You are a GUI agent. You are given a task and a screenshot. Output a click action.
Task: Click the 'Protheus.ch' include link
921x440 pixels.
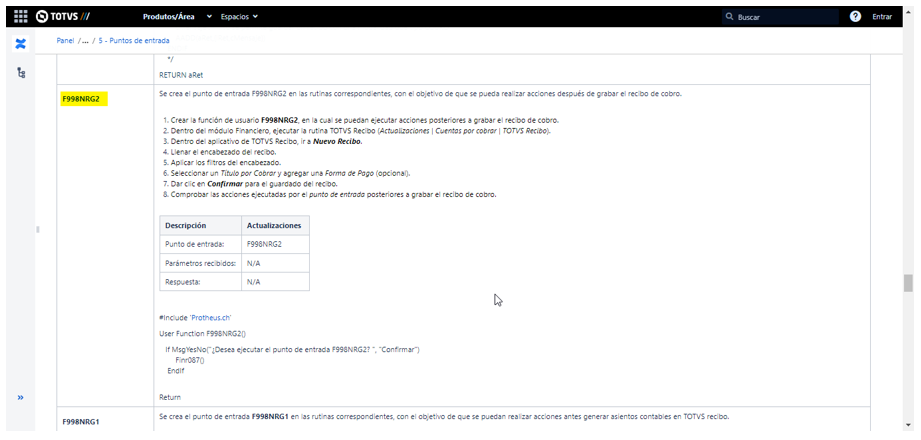click(x=211, y=317)
